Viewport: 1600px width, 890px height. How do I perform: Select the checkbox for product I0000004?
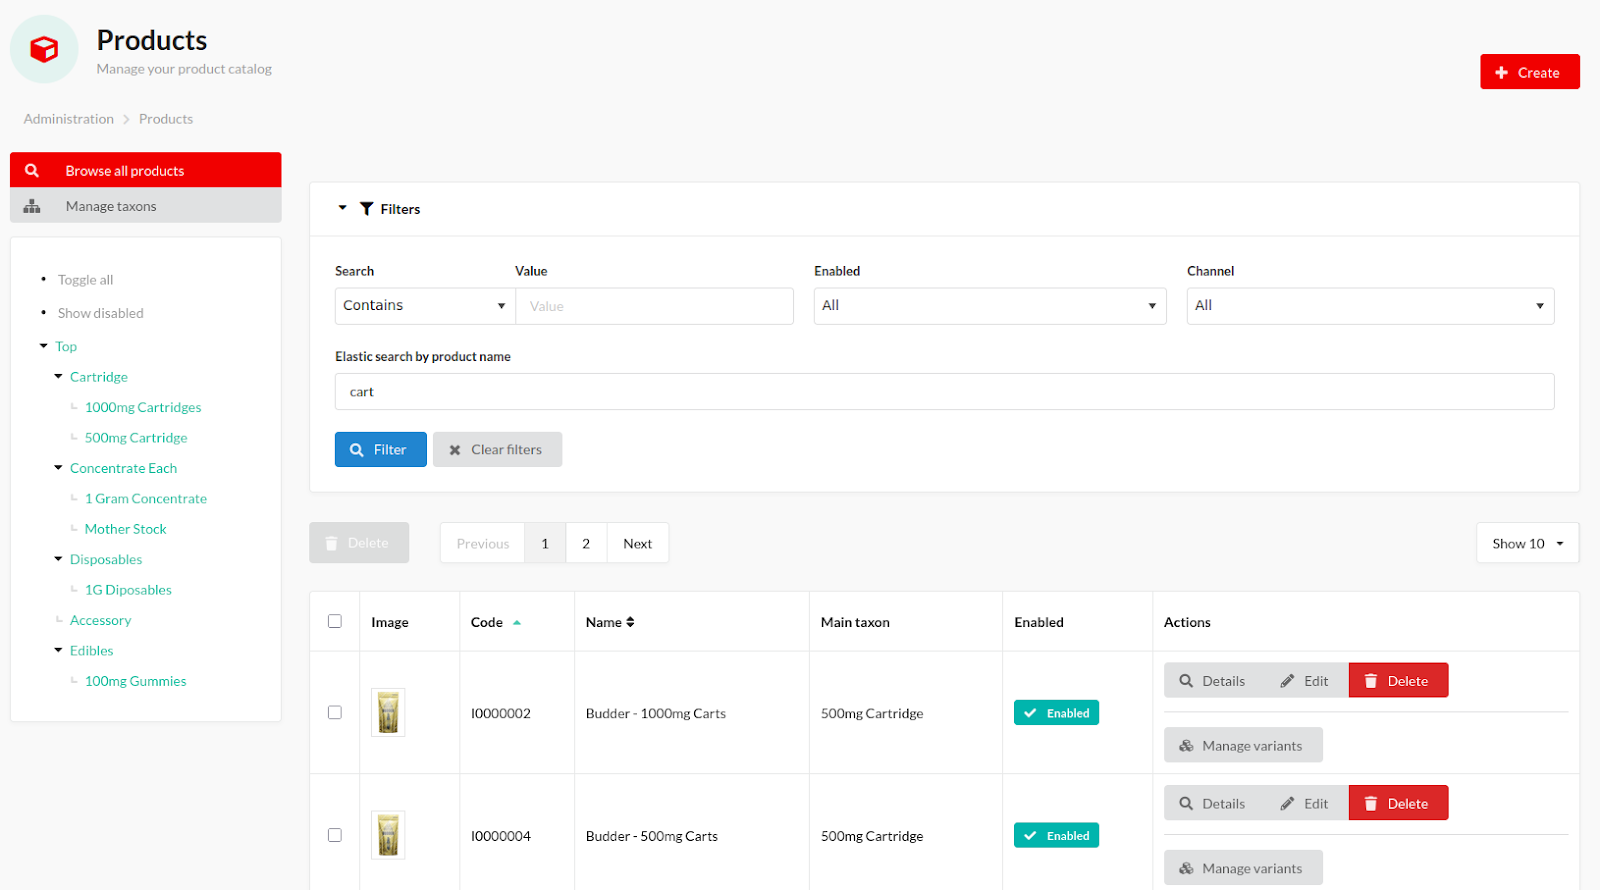(335, 835)
